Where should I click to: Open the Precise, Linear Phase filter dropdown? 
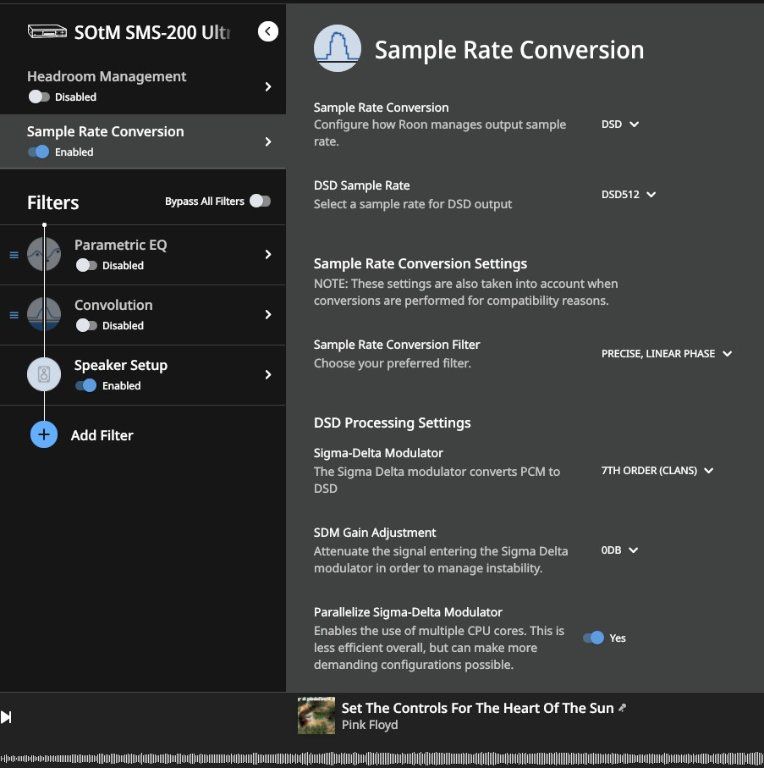pyautogui.click(x=667, y=354)
